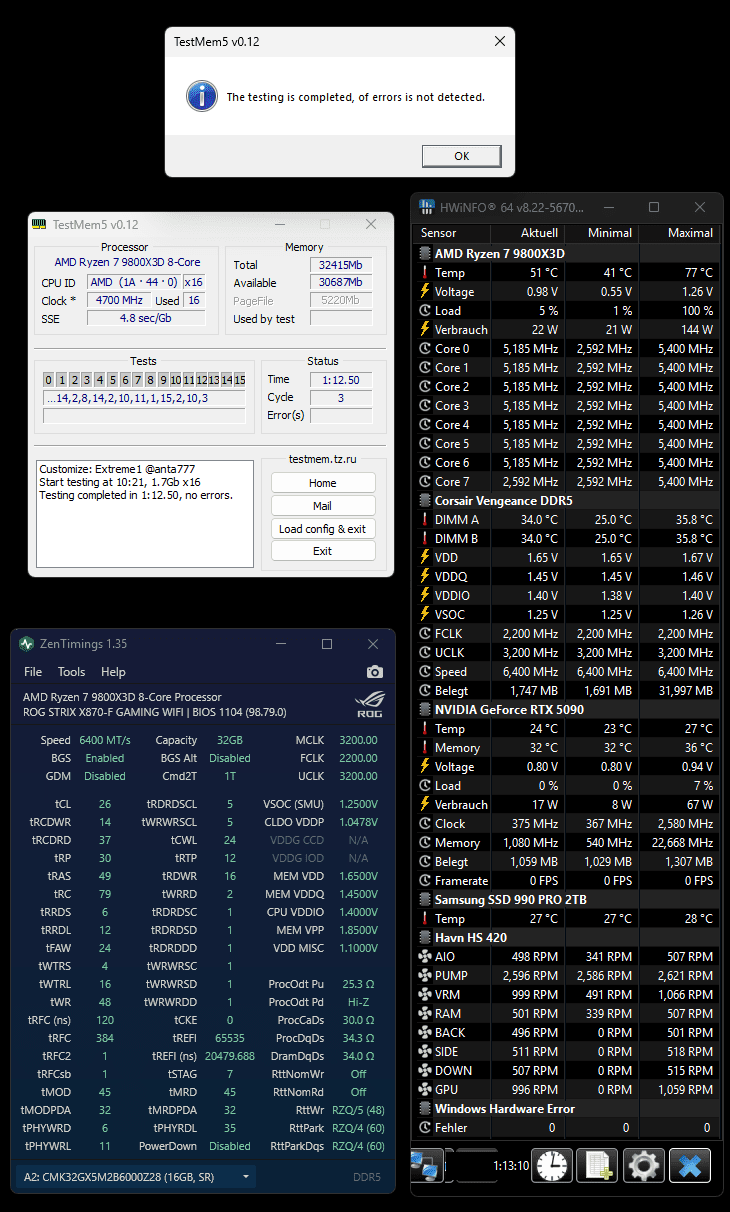The image size is (730, 1212).
Task: Close the completion dialog with its X
Action: (499, 42)
